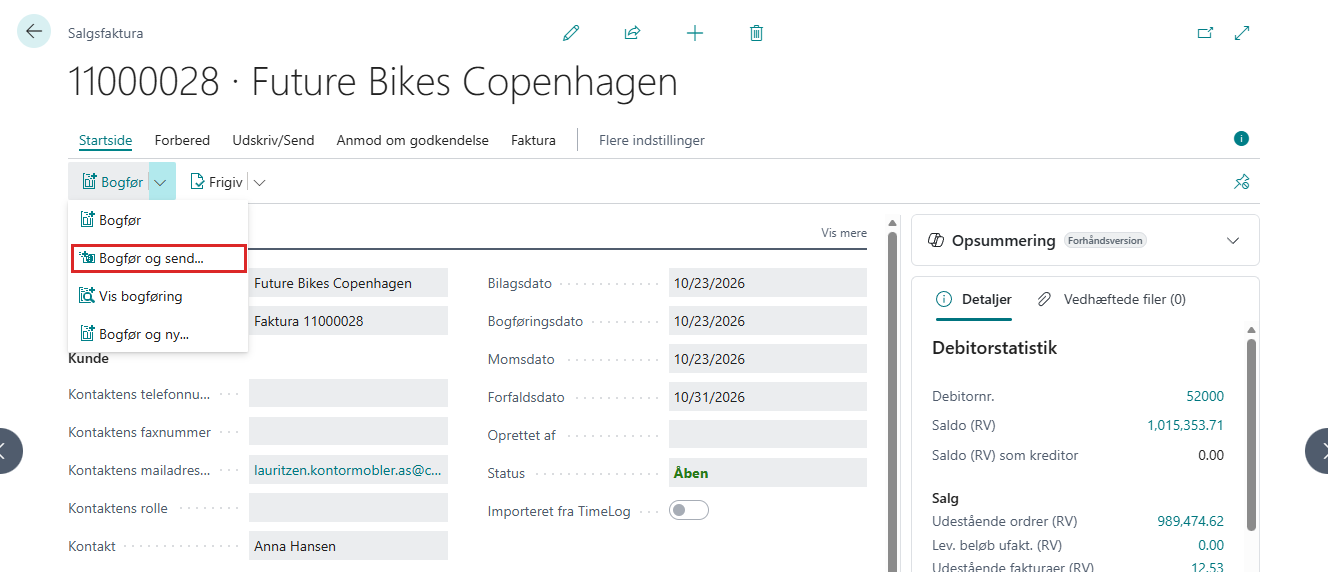Toggle Importeret fra TimeLog switch
1328x572 pixels.
pos(689,510)
